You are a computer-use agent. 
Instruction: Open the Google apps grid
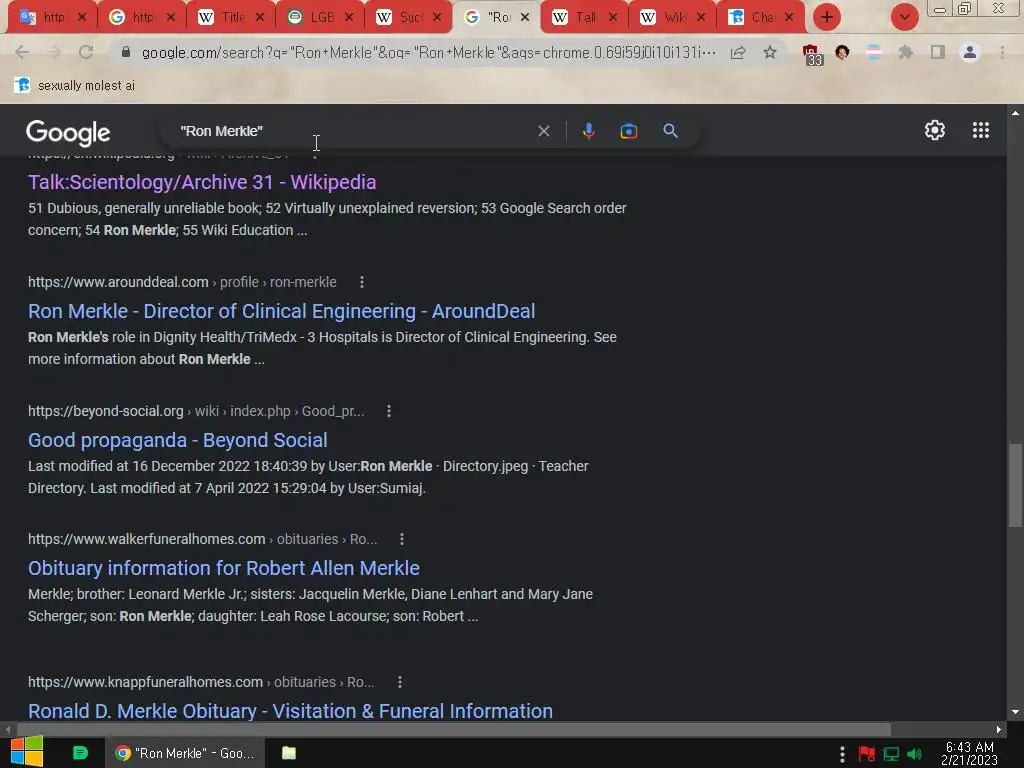(980, 130)
